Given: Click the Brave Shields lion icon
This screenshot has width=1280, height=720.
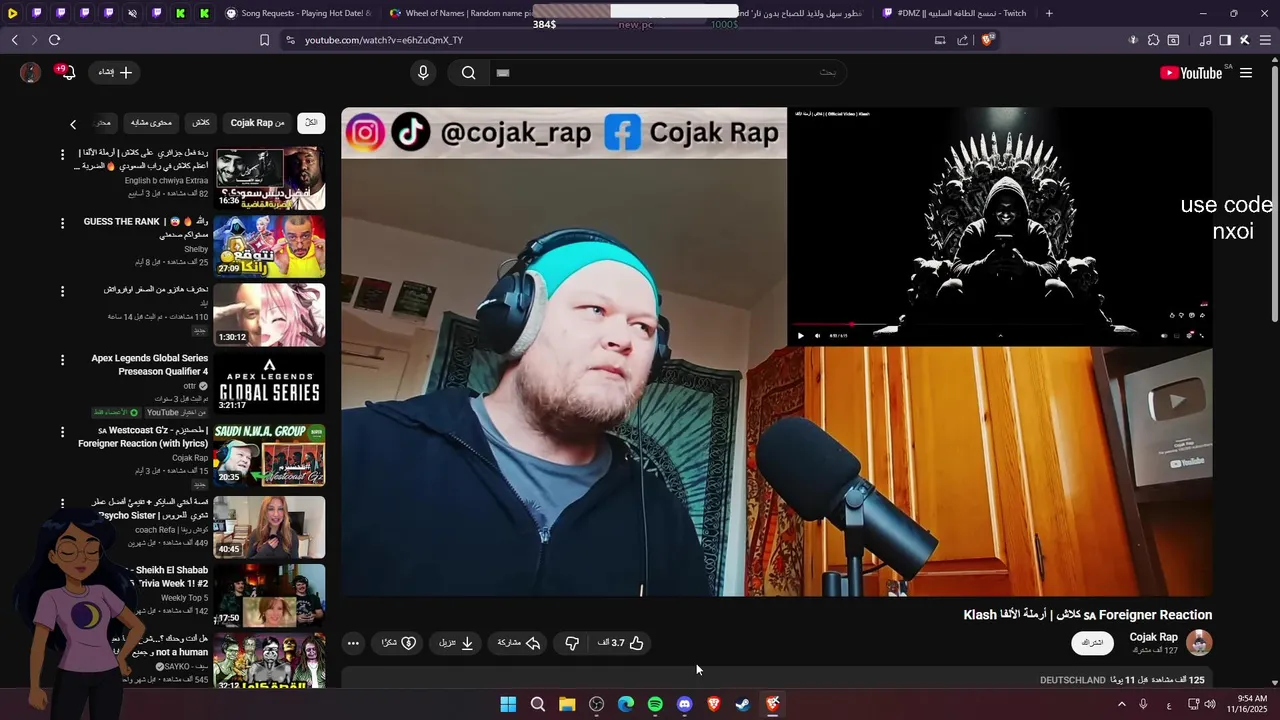Looking at the screenshot, I should [987, 40].
